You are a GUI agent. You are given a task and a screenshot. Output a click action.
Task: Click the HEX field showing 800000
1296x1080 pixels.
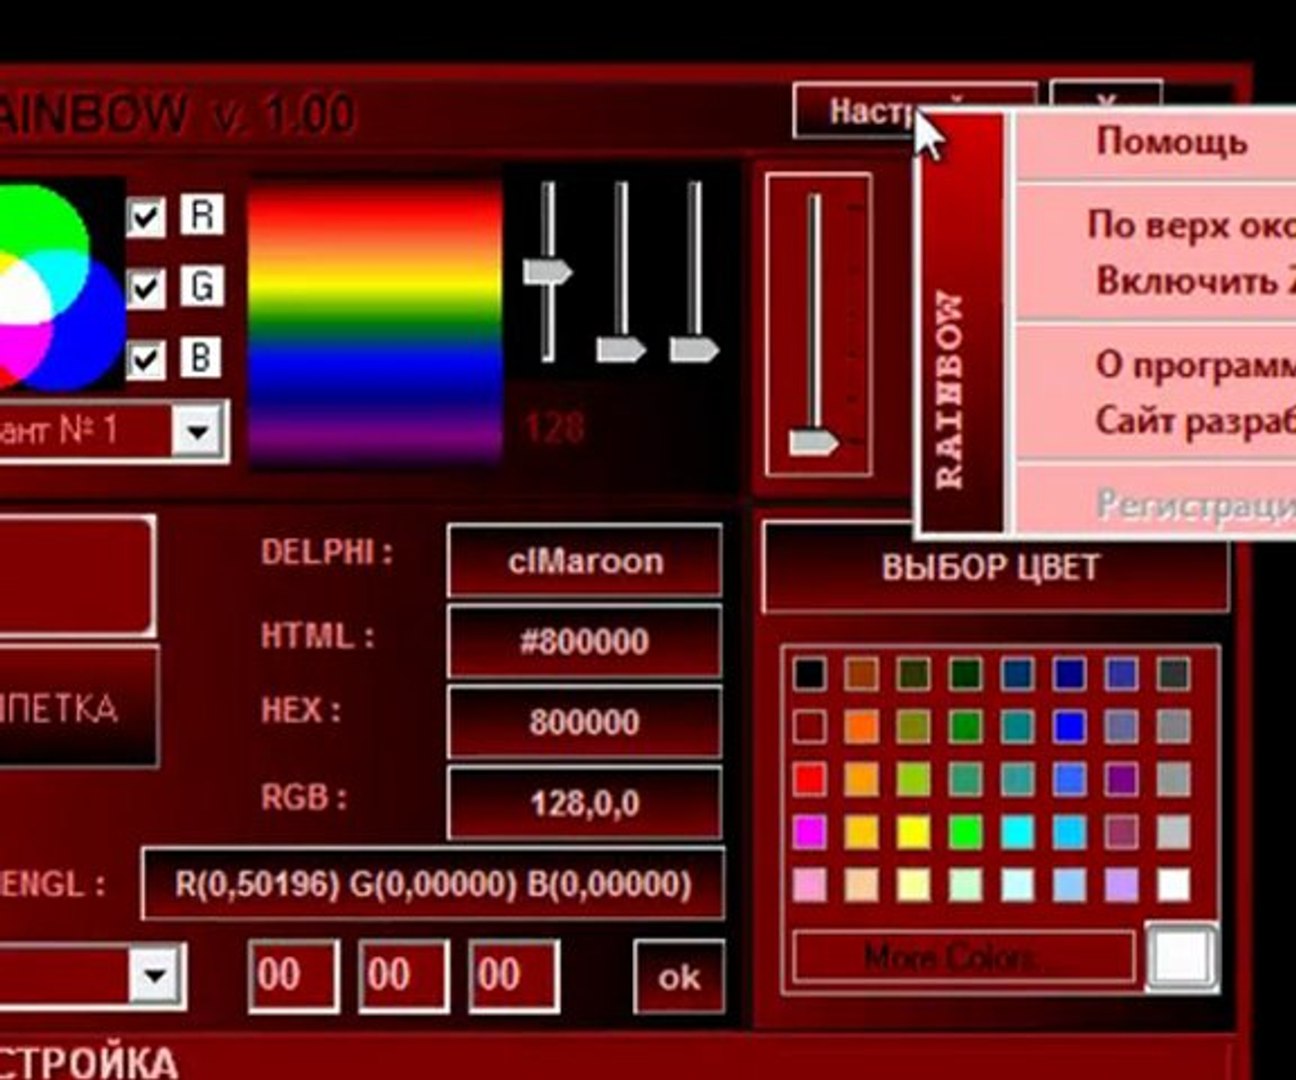(x=585, y=722)
